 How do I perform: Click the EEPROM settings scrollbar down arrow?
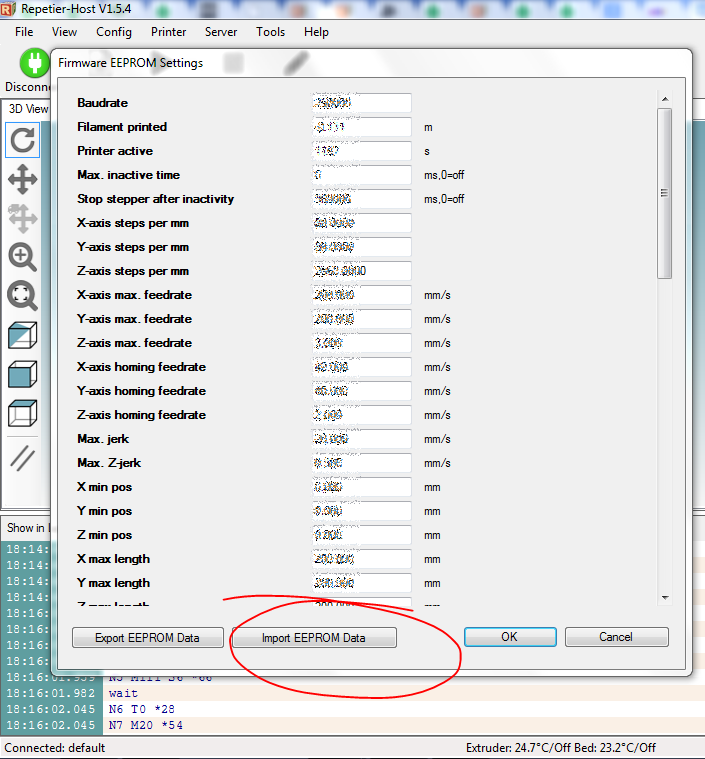[665, 597]
